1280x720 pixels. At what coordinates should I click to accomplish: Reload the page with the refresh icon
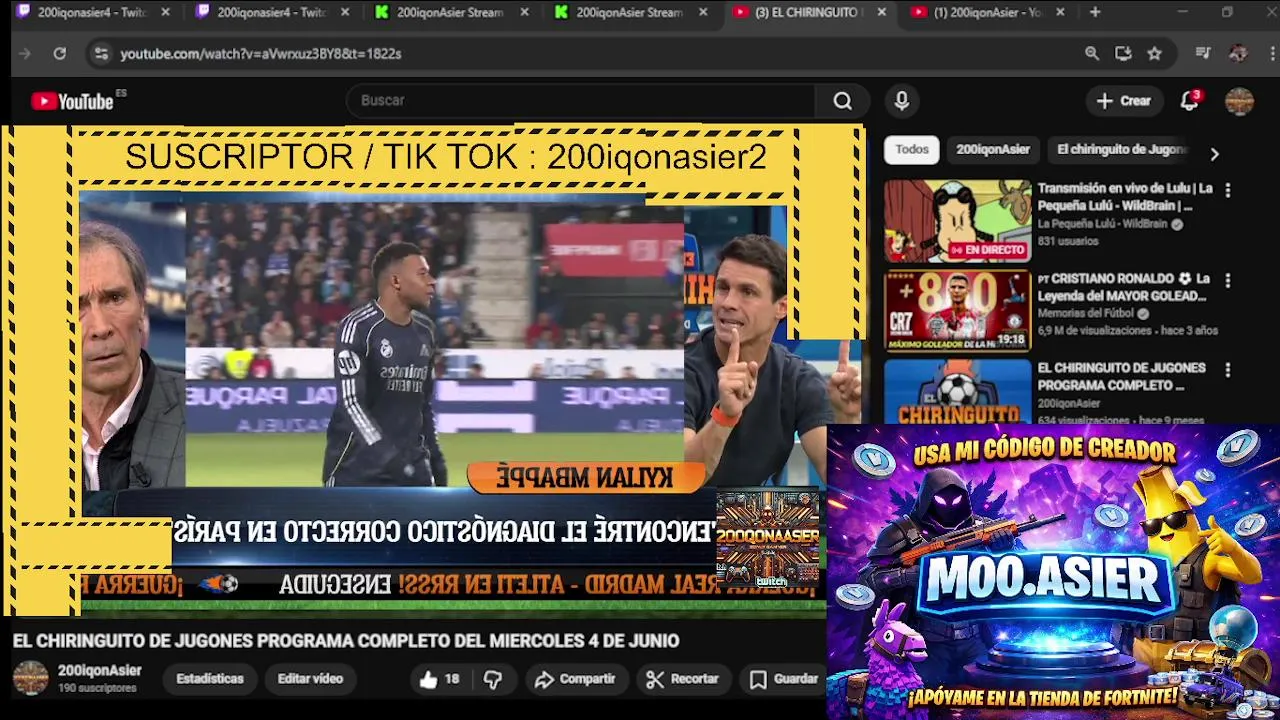click(x=60, y=54)
